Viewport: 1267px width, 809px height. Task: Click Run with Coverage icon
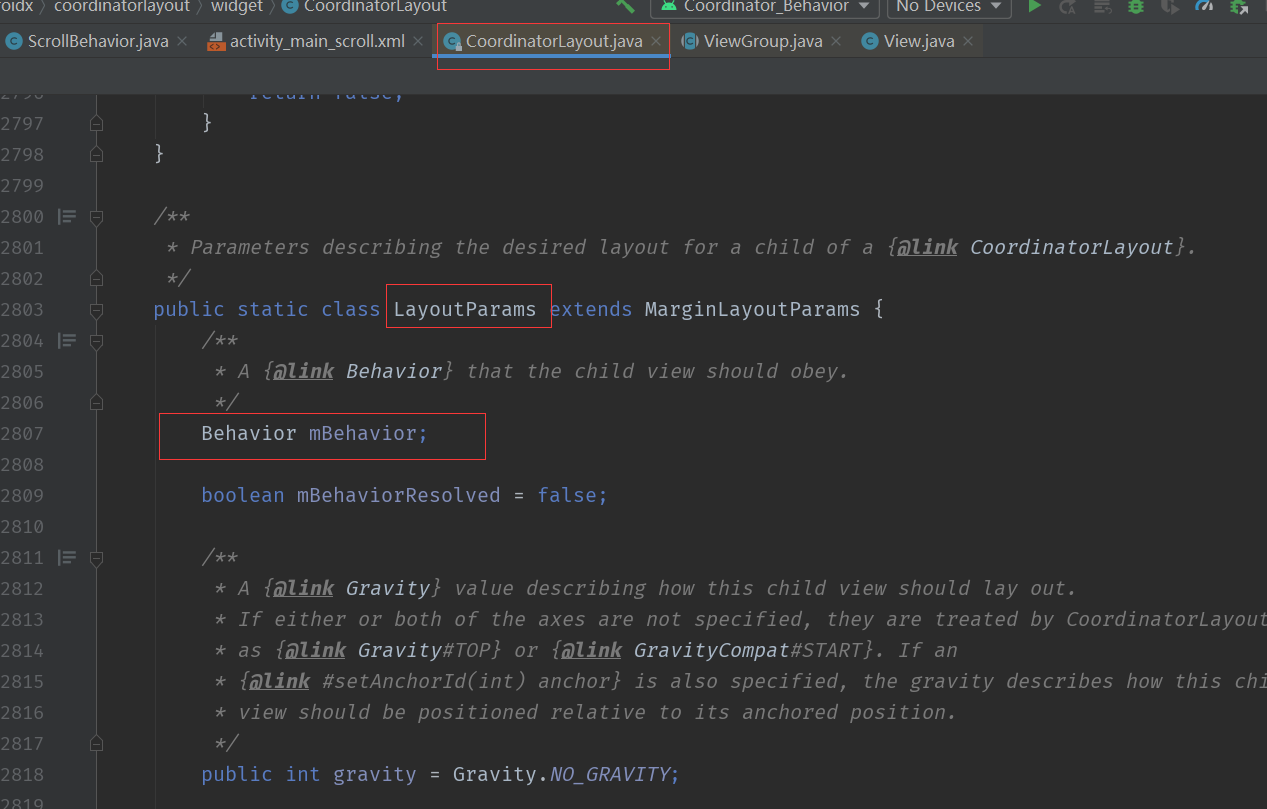[1170, 6]
